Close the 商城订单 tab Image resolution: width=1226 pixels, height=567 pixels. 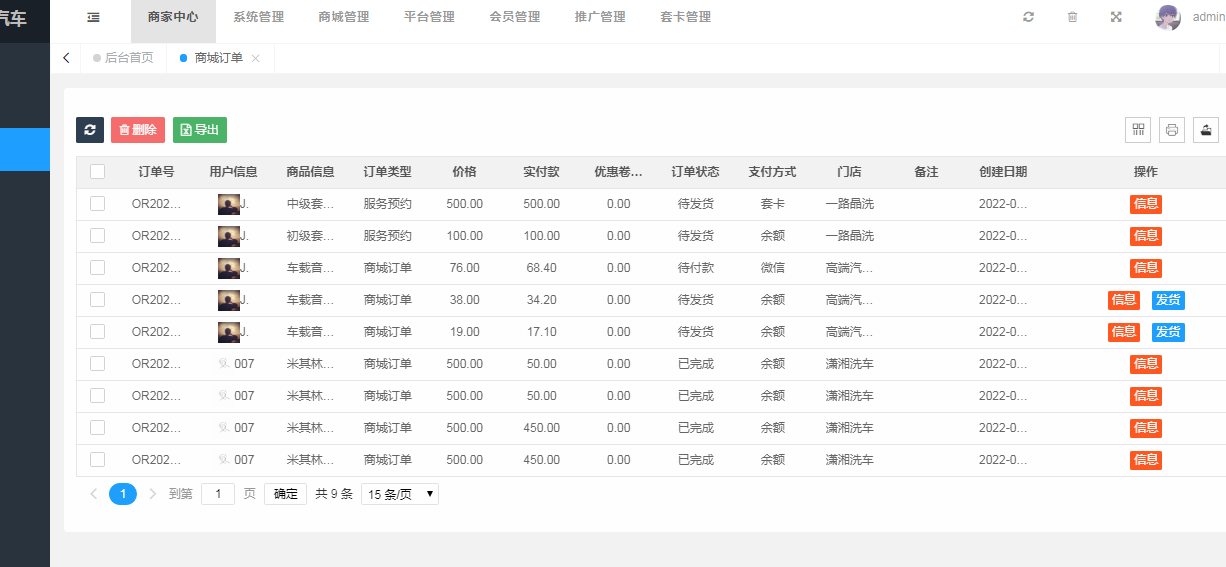[255, 58]
